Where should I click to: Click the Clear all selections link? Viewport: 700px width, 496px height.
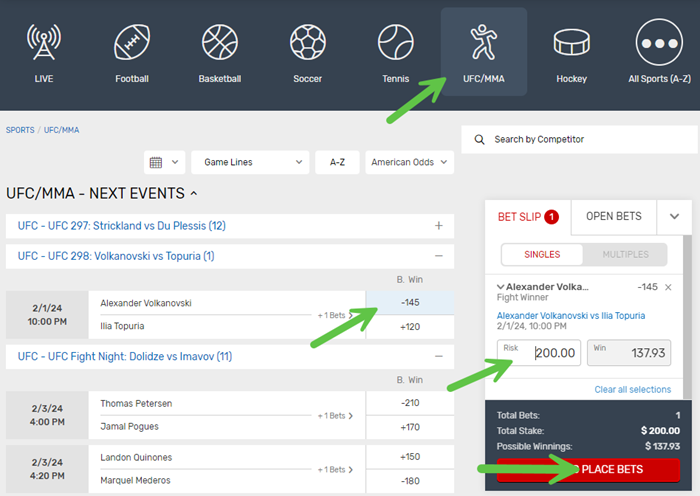click(x=632, y=389)
